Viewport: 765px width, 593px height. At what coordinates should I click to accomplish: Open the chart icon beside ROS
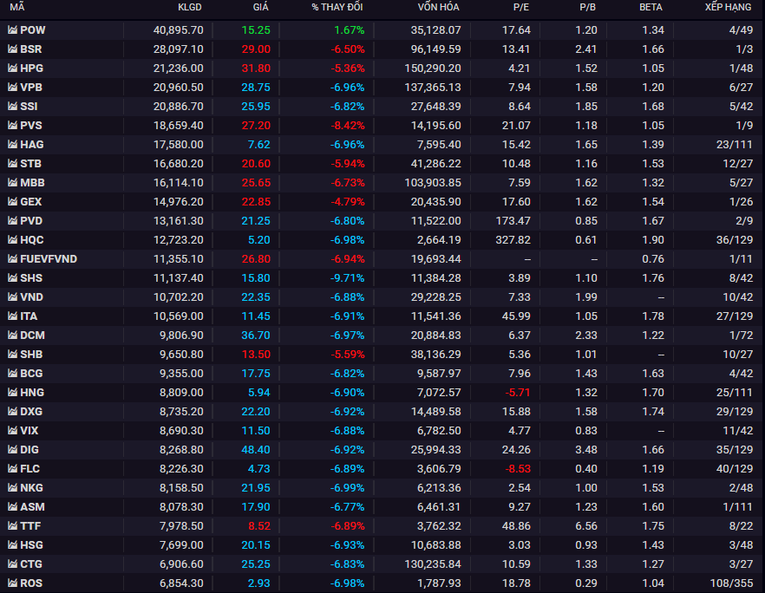point(12,583)
